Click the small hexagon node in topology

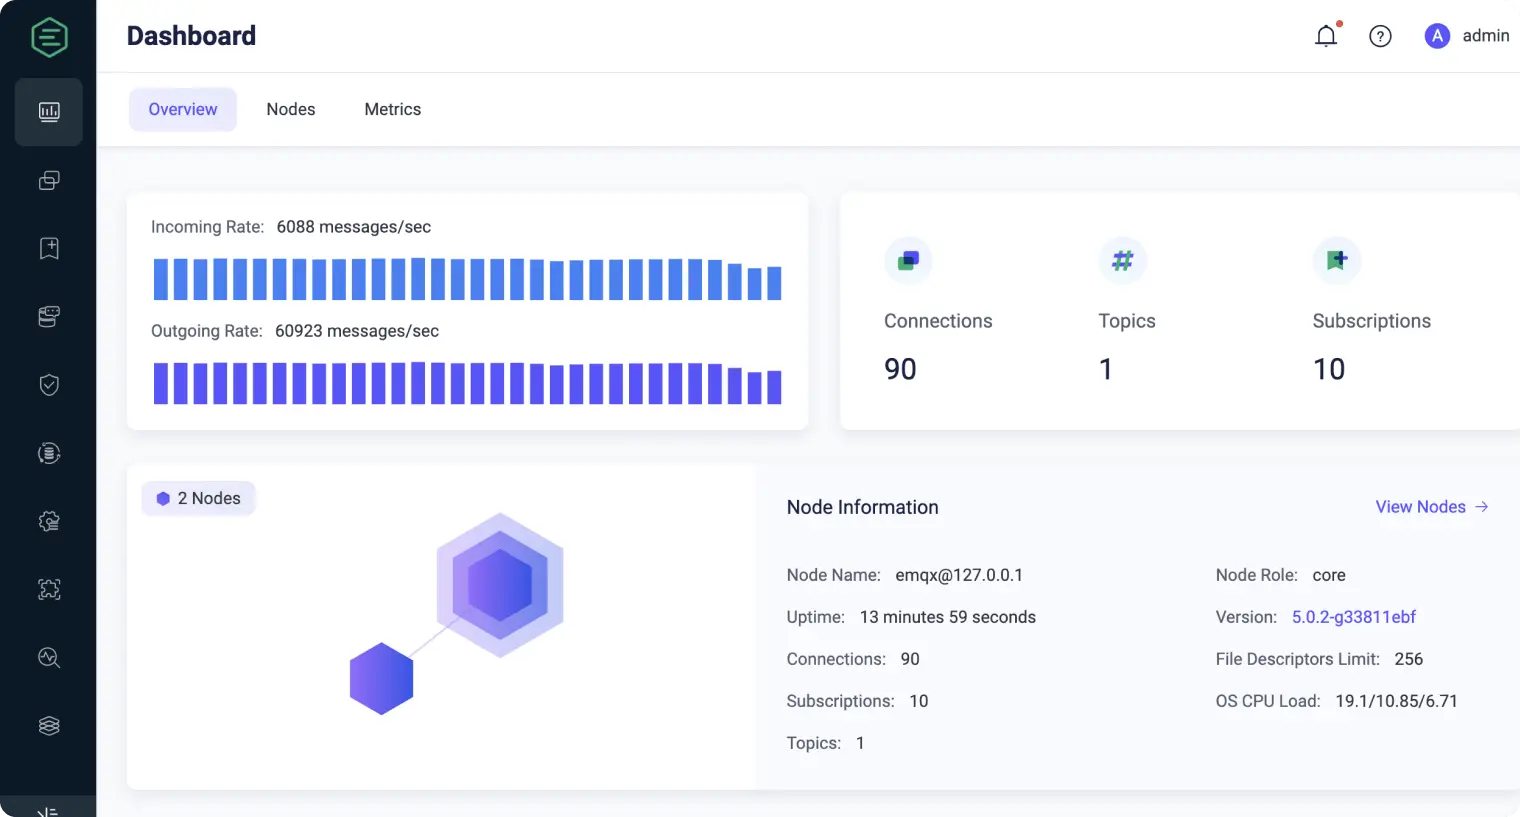381,679
